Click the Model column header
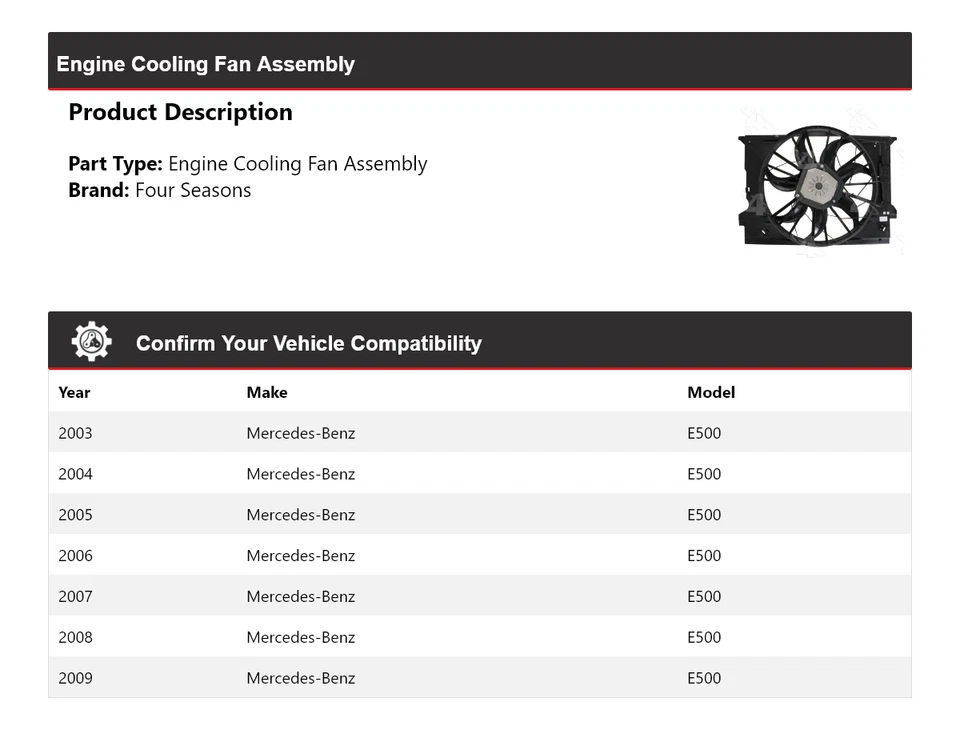 (x=711, y=392)
